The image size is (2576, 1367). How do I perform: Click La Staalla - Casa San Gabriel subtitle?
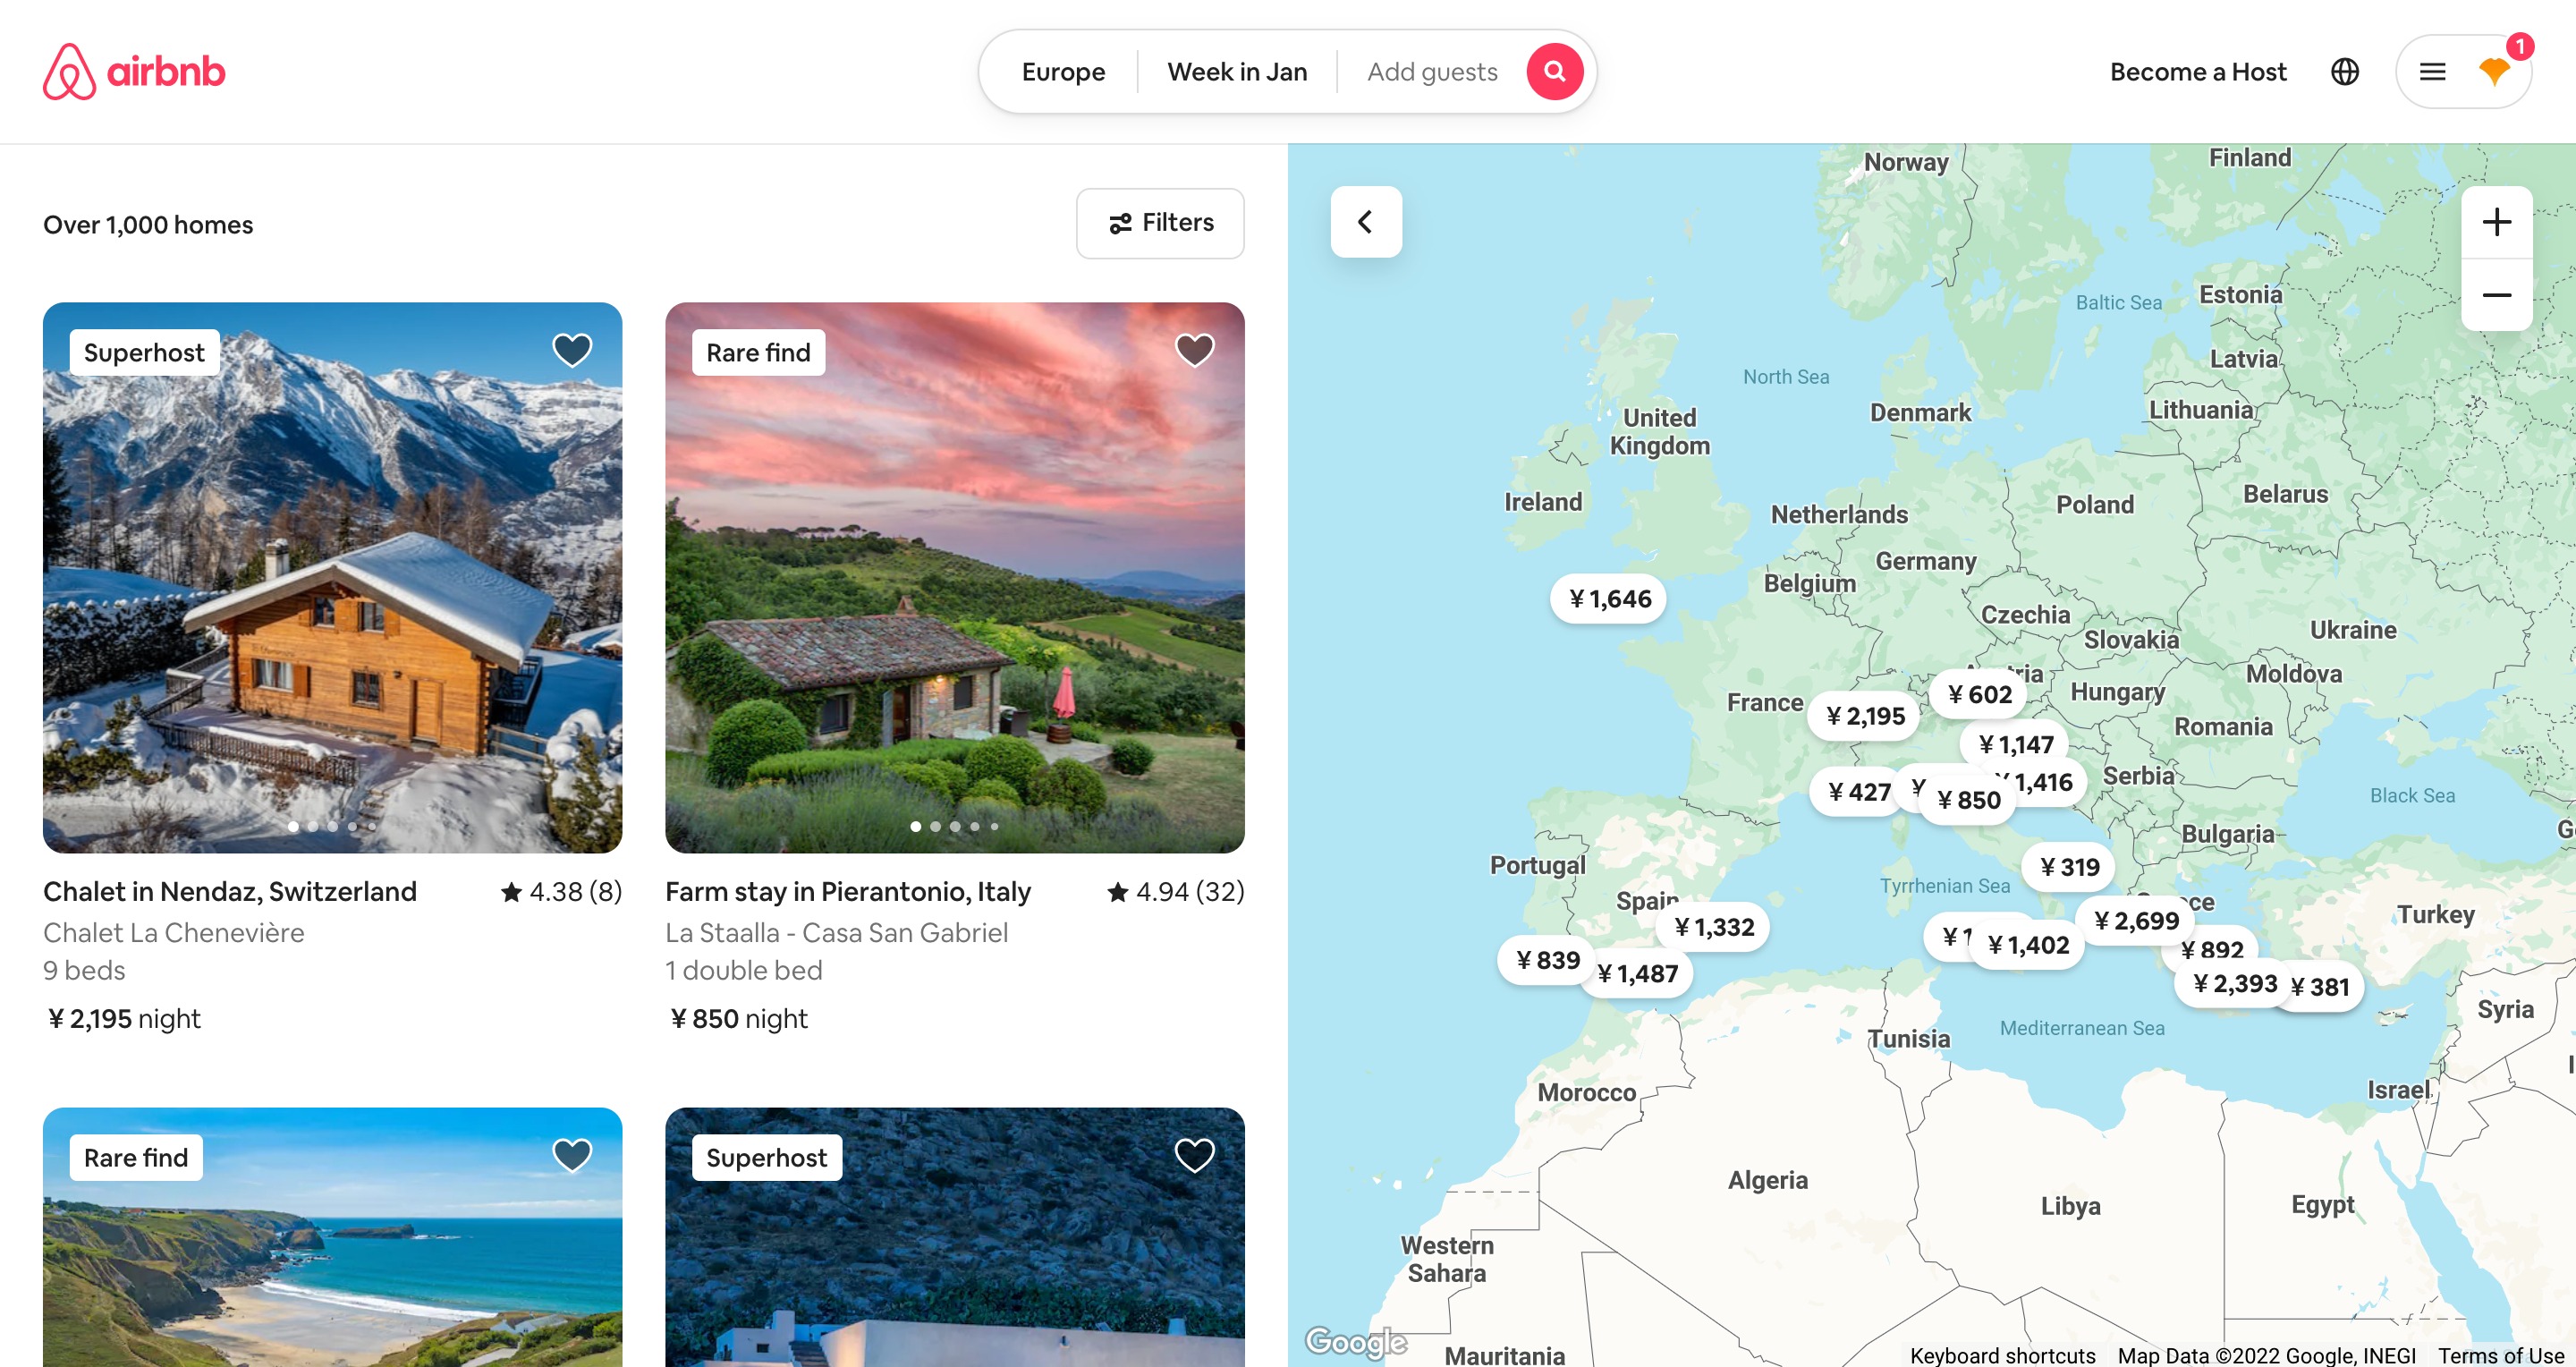836,932
